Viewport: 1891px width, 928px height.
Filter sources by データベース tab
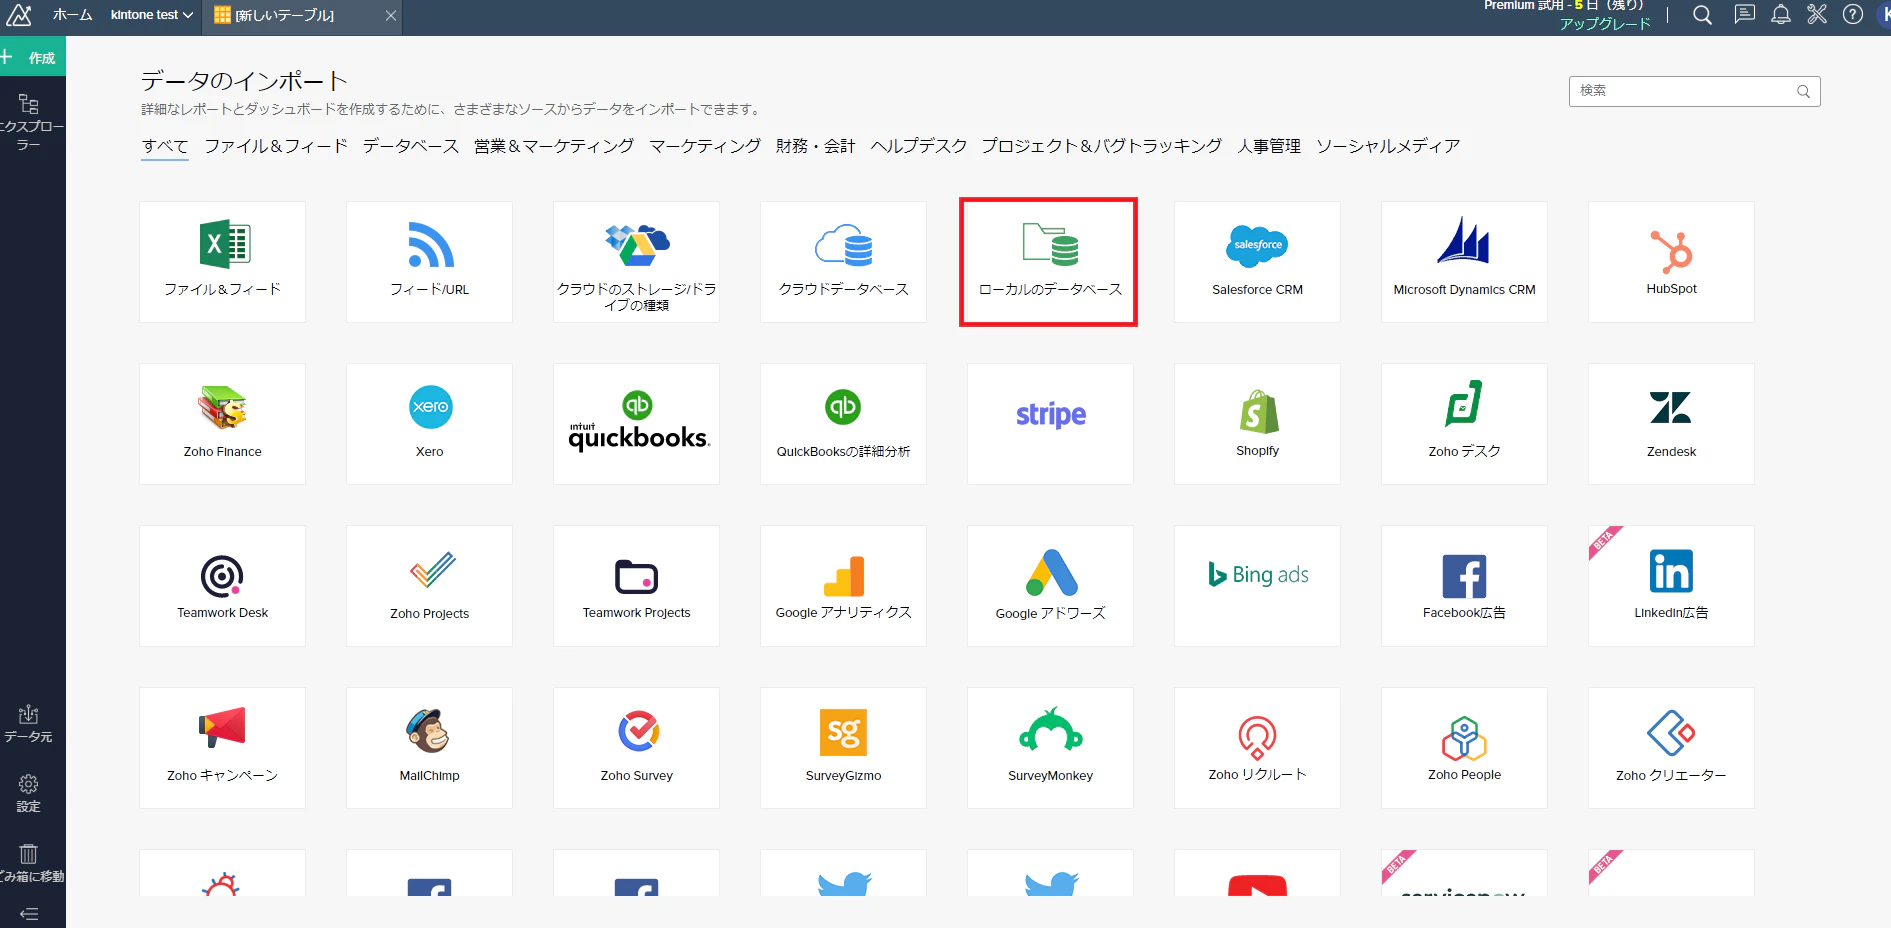411,146
